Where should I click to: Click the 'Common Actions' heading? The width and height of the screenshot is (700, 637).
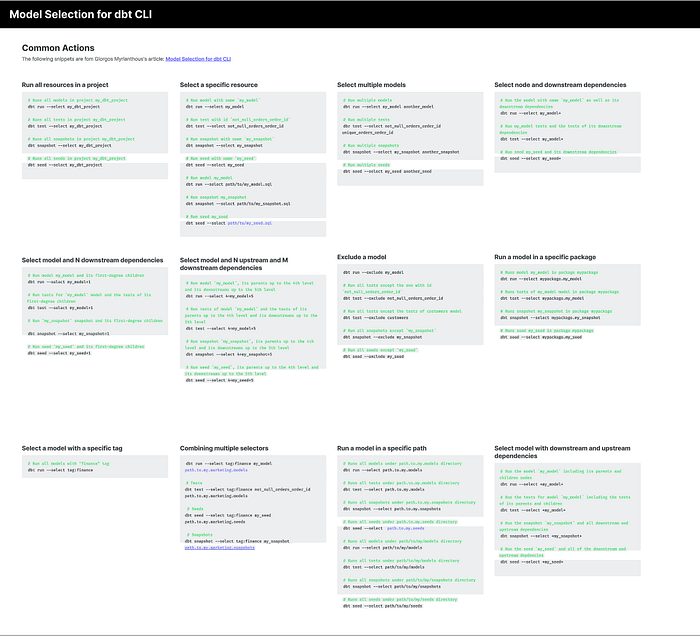(x=58, y=48)
